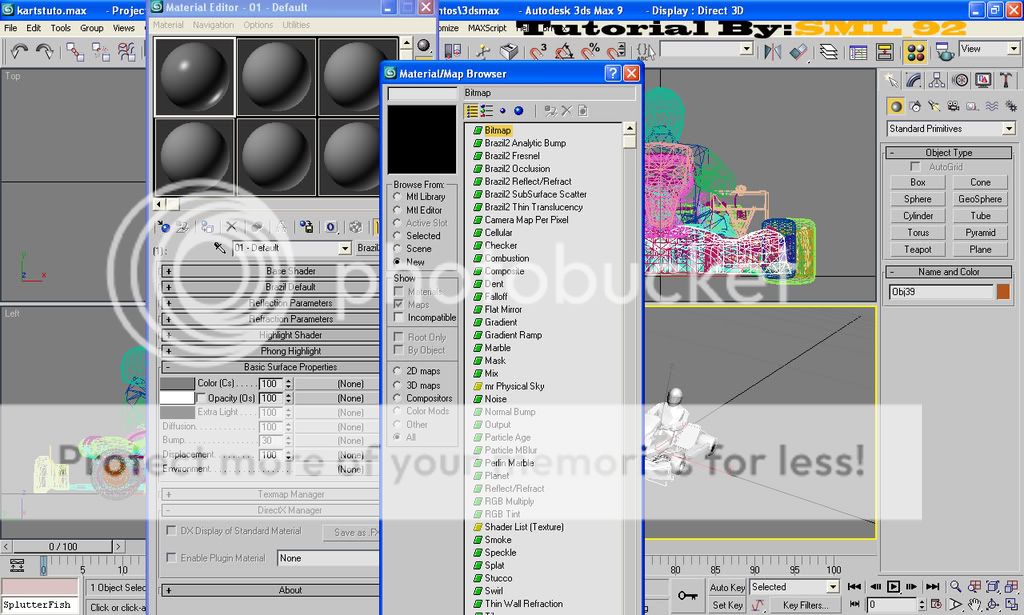Screen dimensions: 1024x615
Task: Switch to the Modify panel tab icon
Action: (914, 80)
